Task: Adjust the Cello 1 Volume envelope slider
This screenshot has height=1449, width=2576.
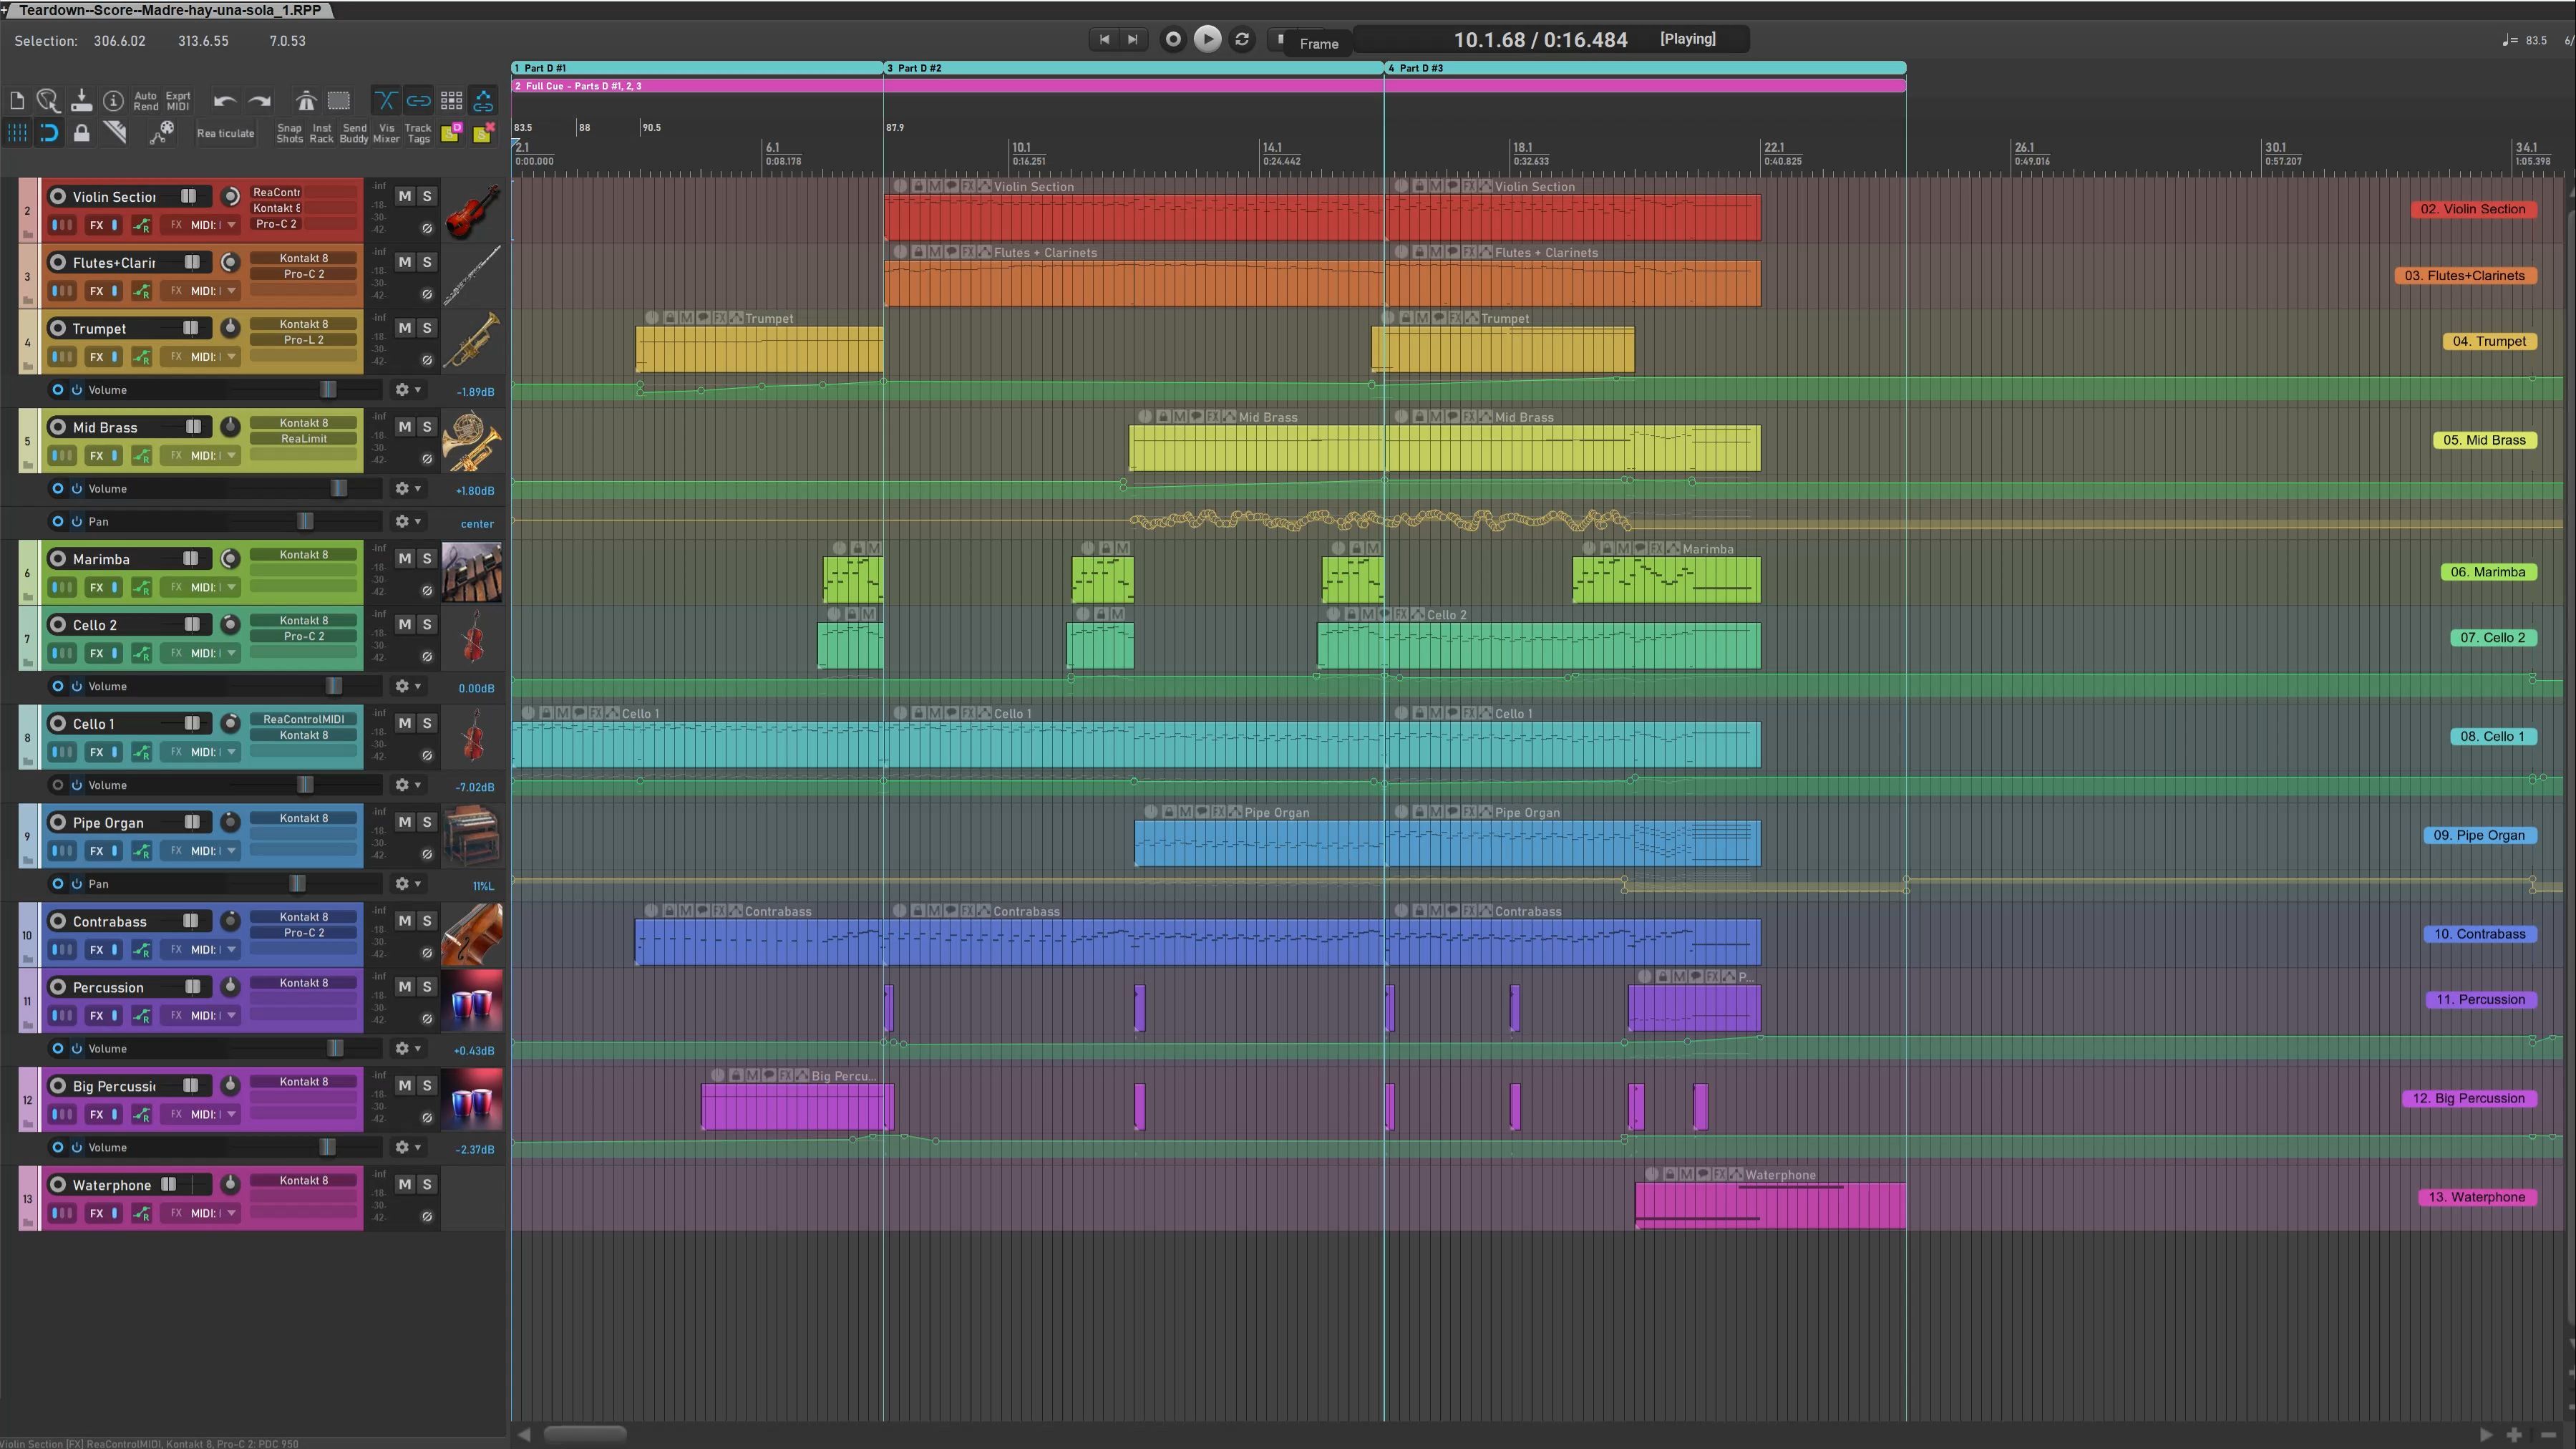Action: [305, 785]
